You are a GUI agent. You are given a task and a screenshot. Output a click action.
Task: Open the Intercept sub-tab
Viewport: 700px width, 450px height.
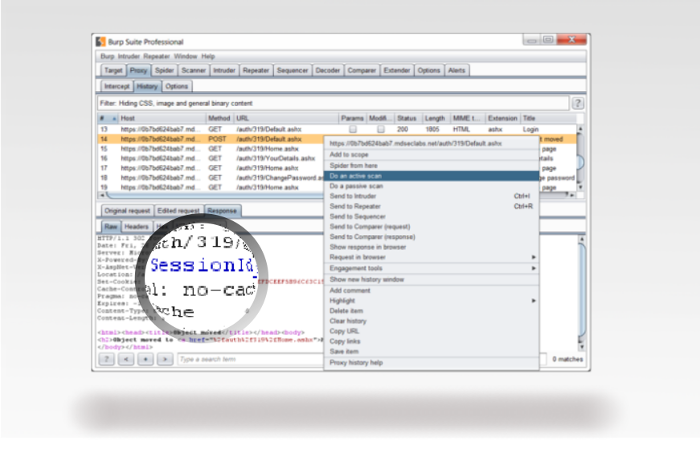117,86
